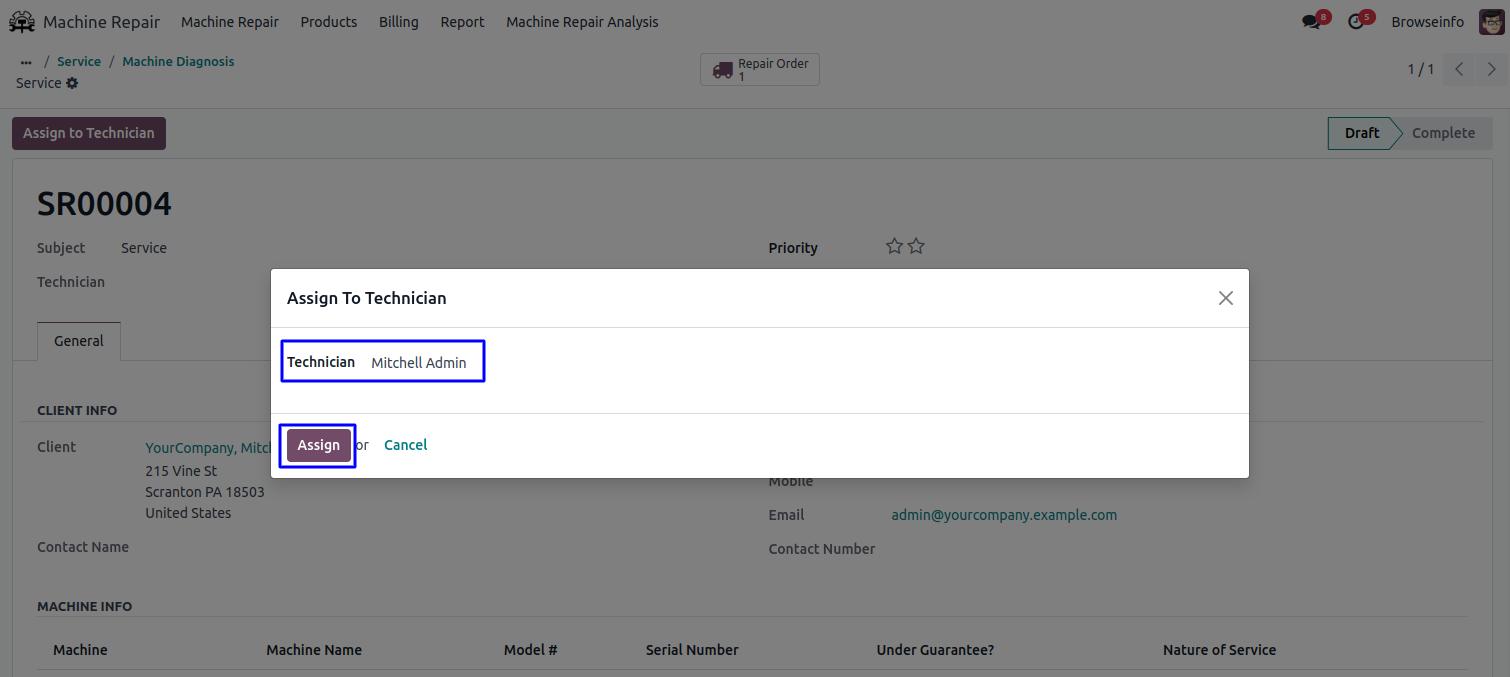Select the General tab

[x=79, y=341]
